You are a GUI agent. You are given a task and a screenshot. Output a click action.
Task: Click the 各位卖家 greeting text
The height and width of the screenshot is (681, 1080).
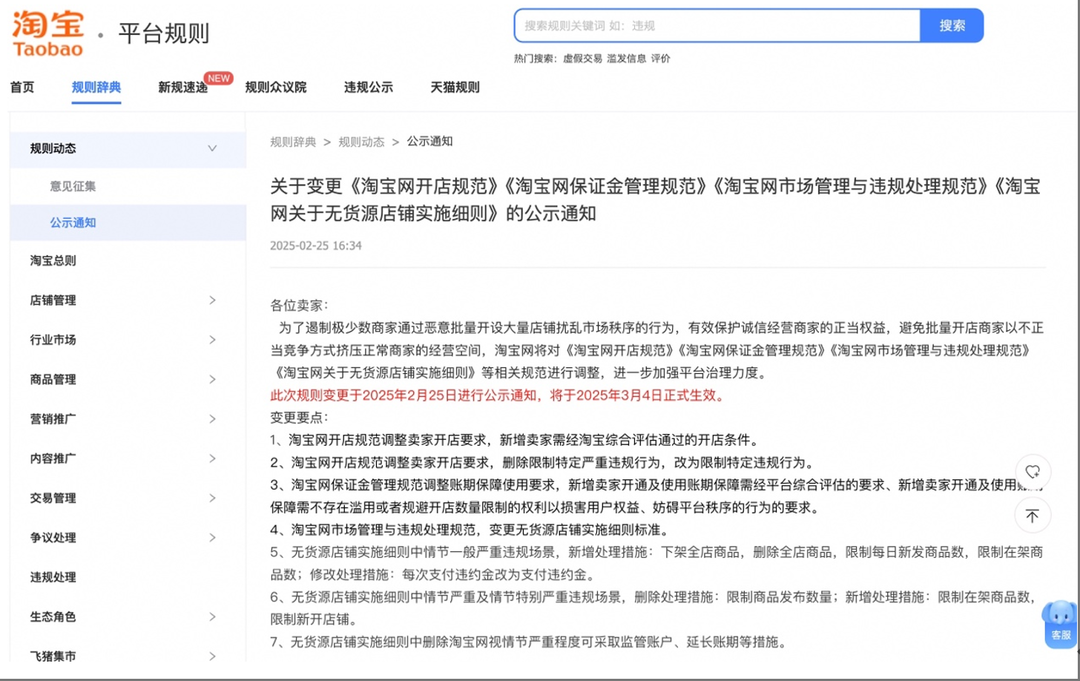point(300,305)
